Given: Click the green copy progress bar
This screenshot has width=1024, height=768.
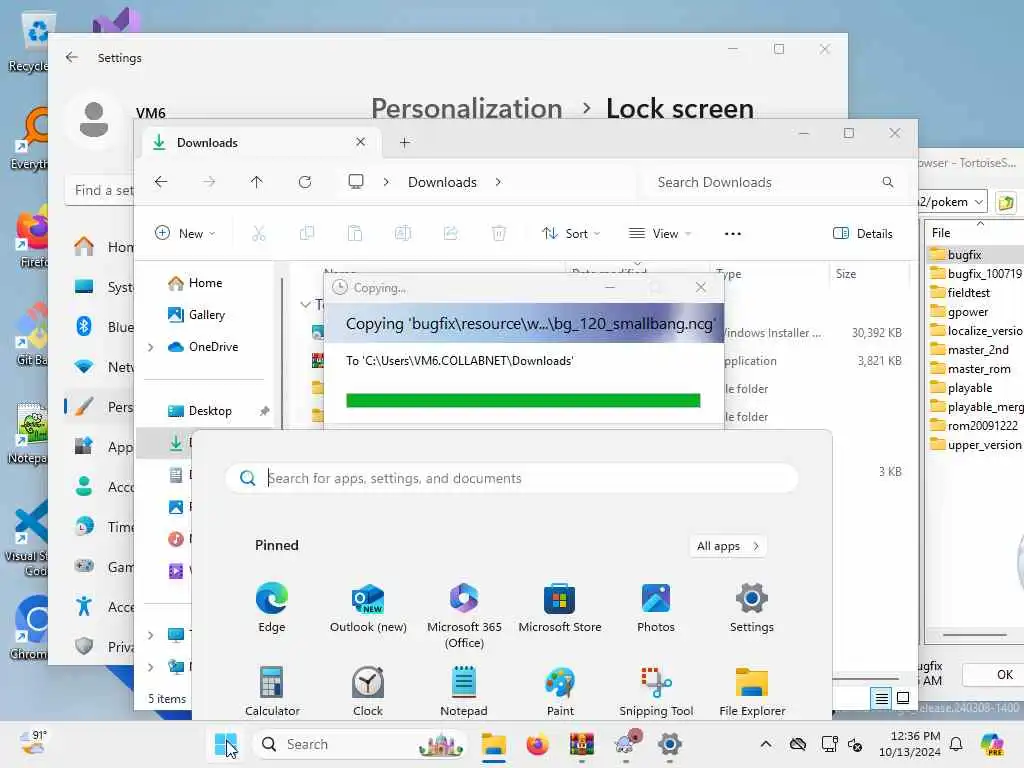Looking at the screenshot, I should tap(523, 400).
